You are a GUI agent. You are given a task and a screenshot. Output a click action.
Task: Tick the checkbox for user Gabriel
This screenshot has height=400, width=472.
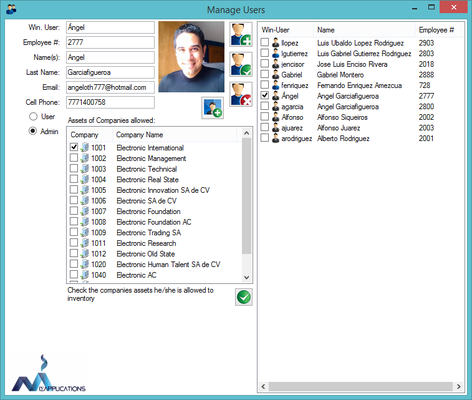(265, 74)
